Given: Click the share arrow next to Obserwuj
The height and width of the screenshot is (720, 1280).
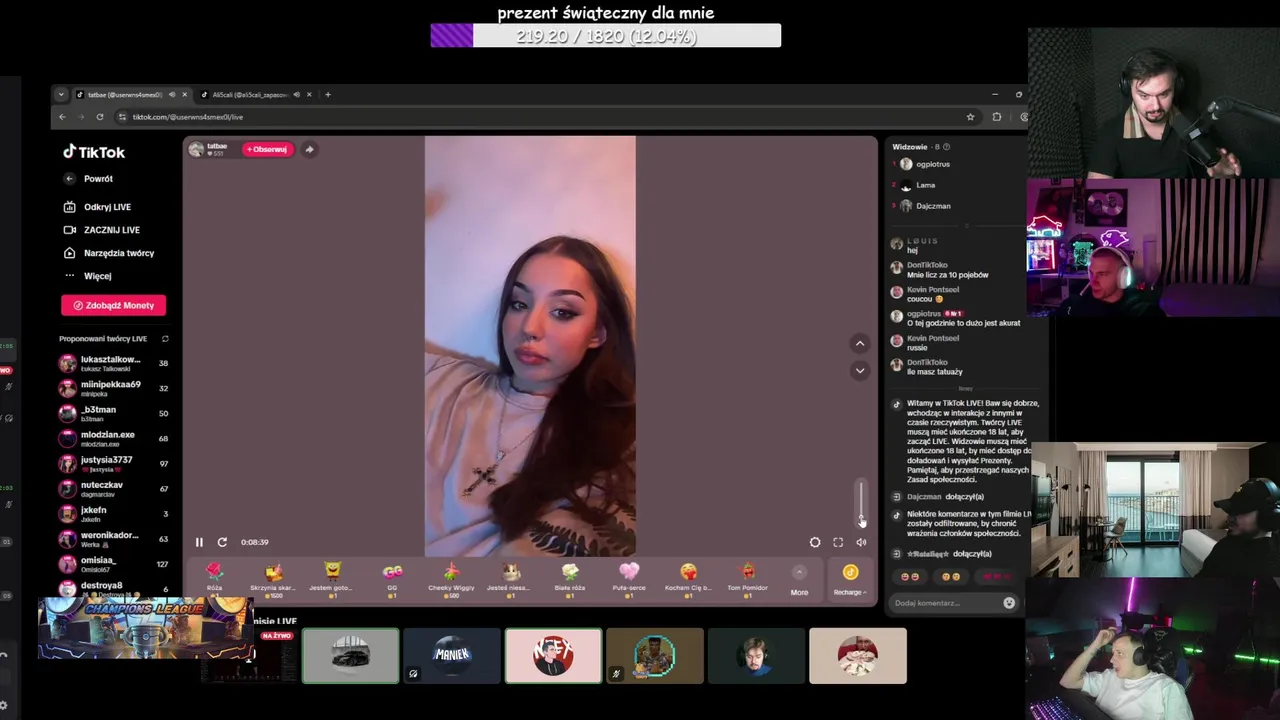Looking at the screenshot, I should (x=309, y=149).
